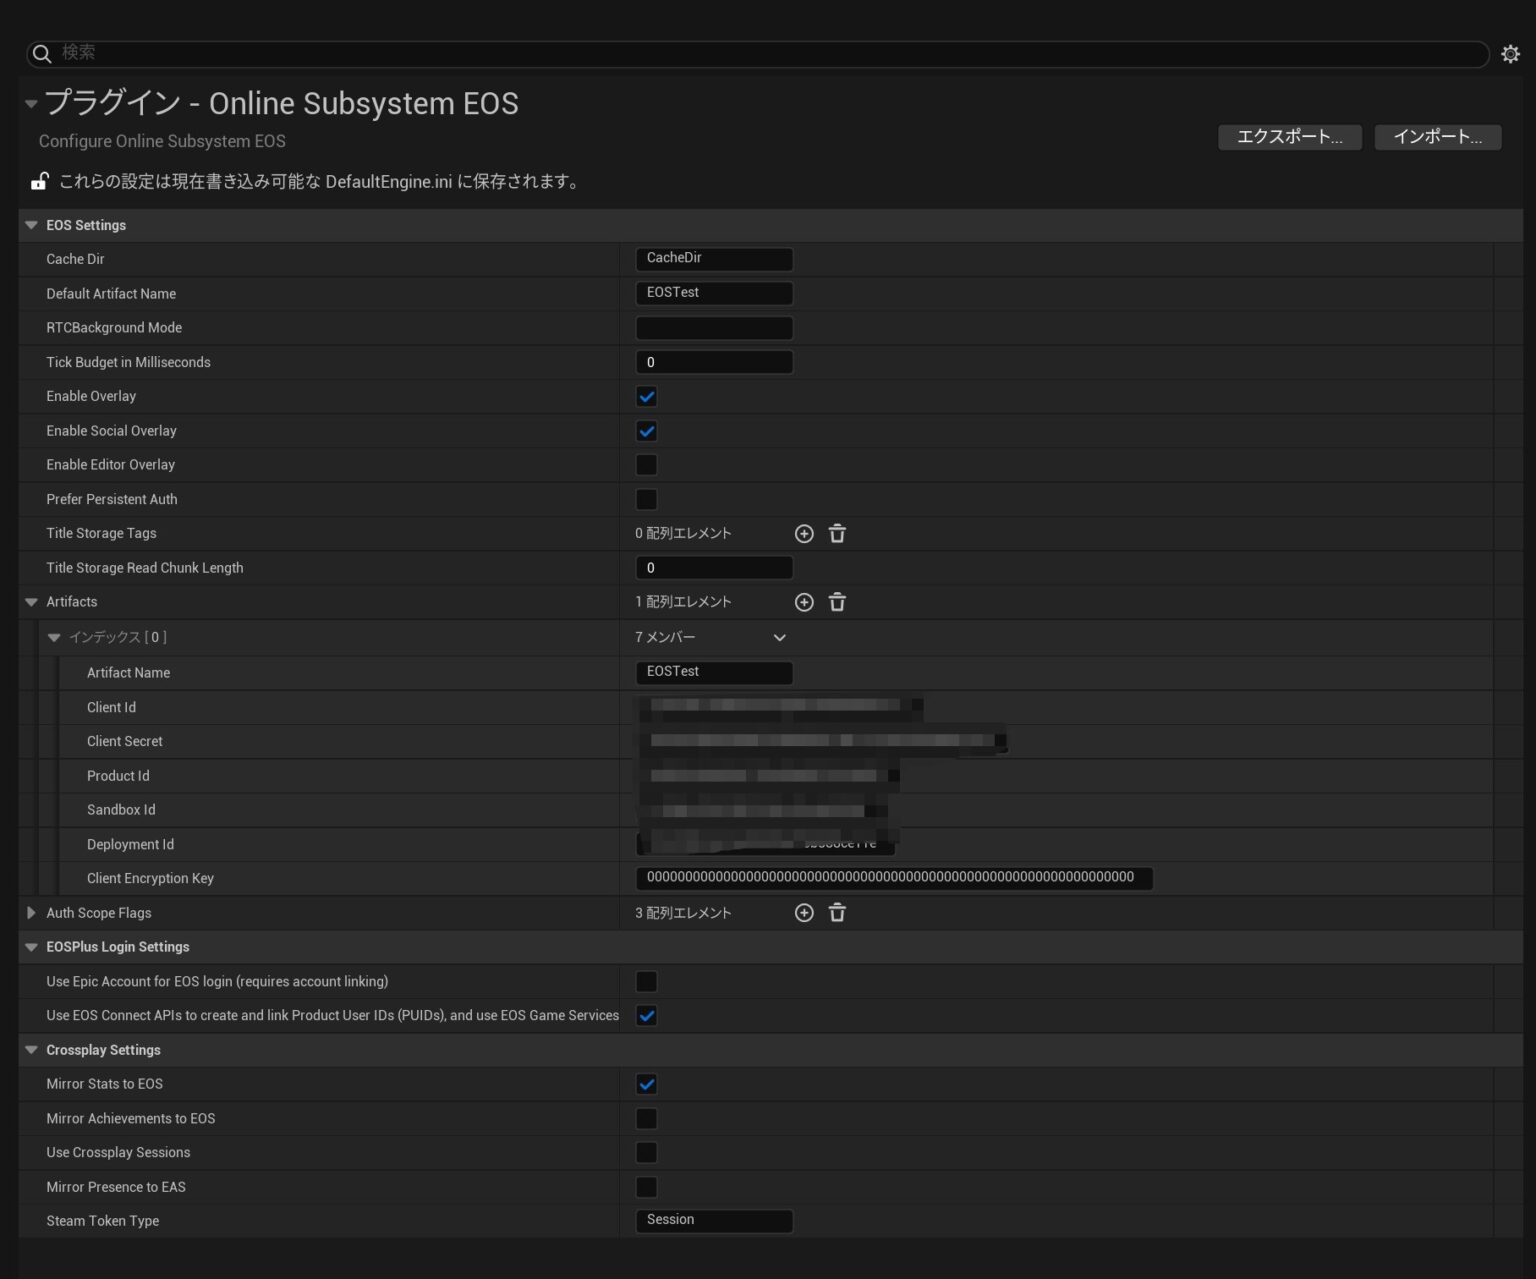
Task: Enable the Editor Overlay checkbox
Action: coord(646,464)
